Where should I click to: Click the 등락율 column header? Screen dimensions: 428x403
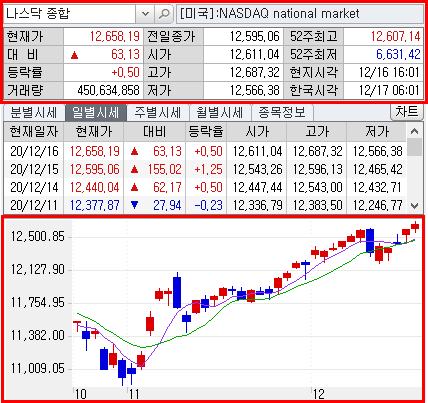point(206,132)
